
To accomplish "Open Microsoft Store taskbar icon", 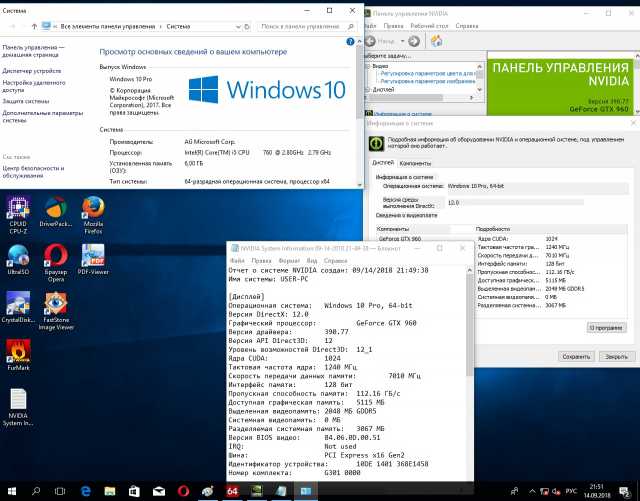I will (134, 491).
